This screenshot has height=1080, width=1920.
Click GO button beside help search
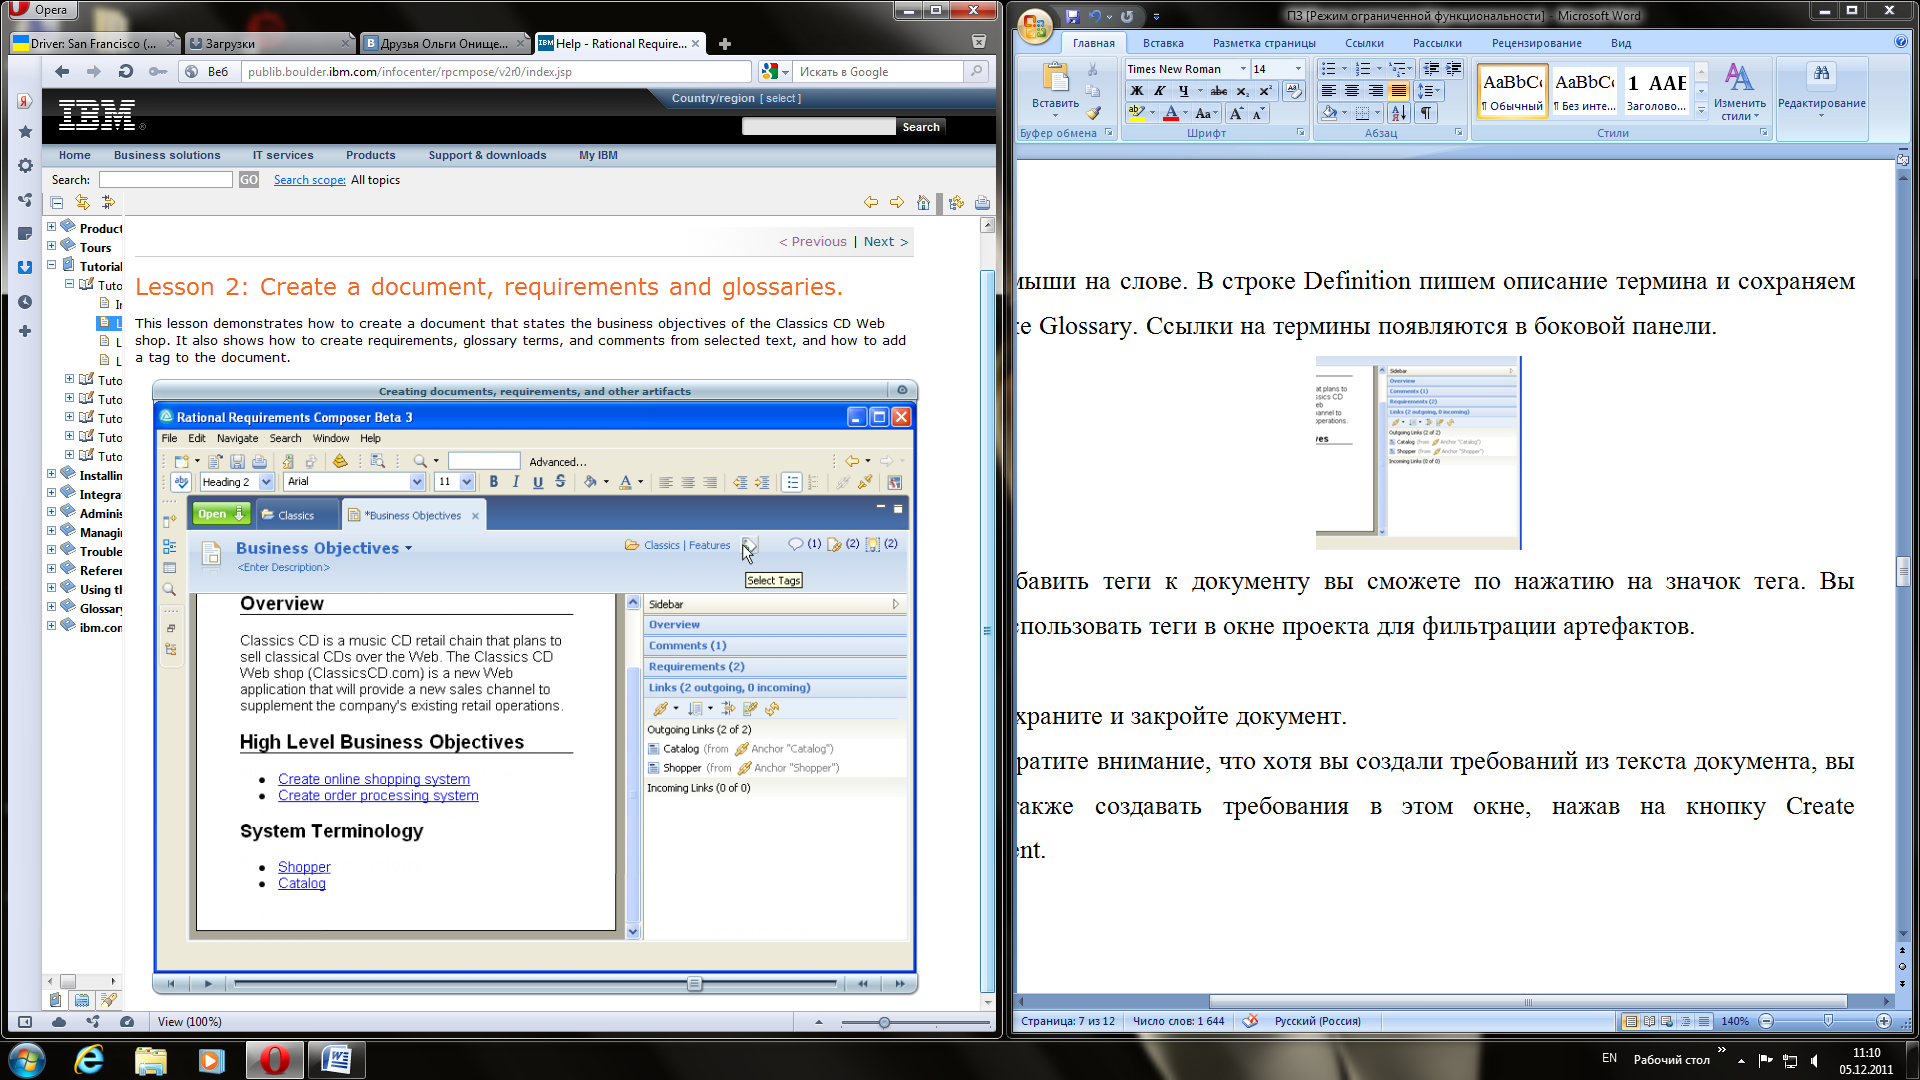(x=248, y=180)
